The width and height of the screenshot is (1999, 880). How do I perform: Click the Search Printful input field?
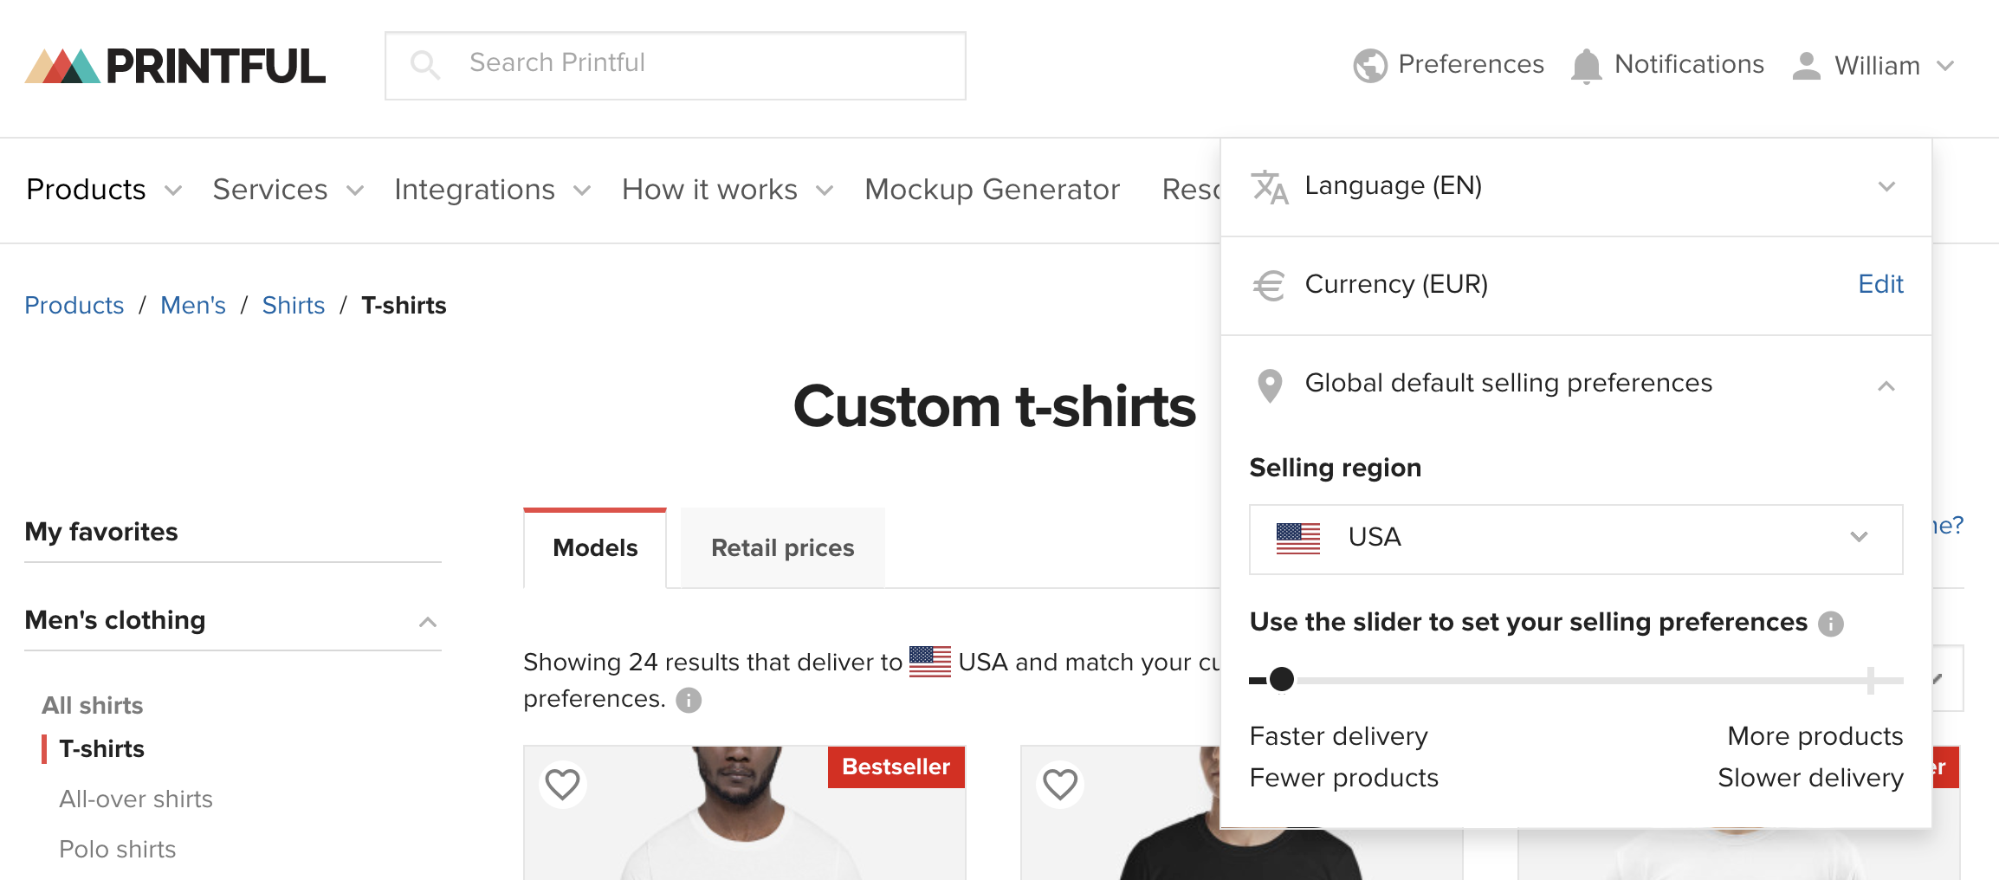tap(675, 65)
